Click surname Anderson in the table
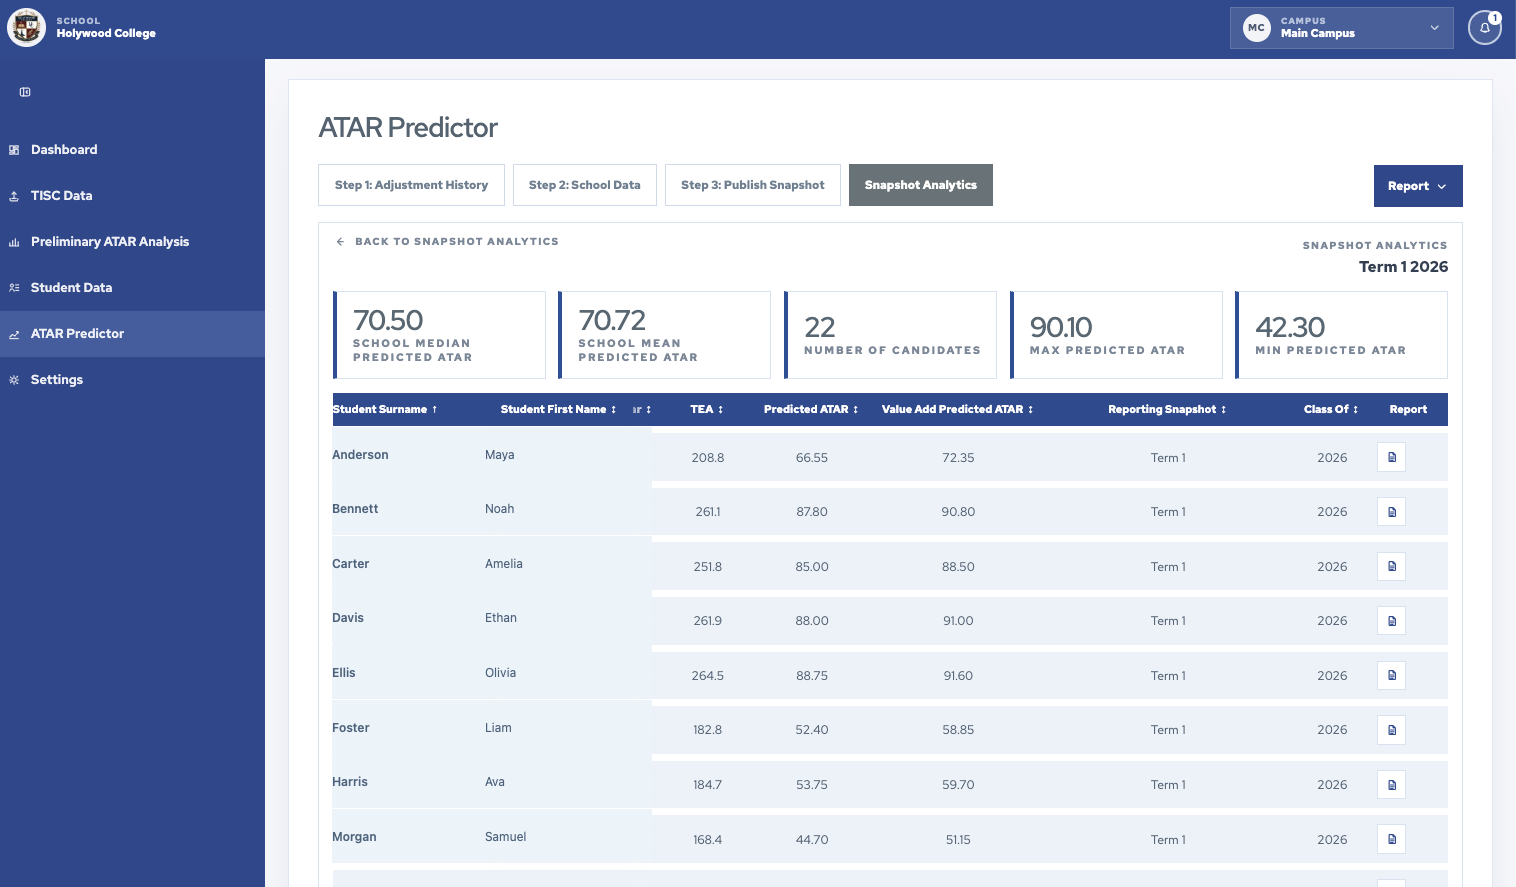The width and height of the screenshot is (1516, 887). point(360,455)
